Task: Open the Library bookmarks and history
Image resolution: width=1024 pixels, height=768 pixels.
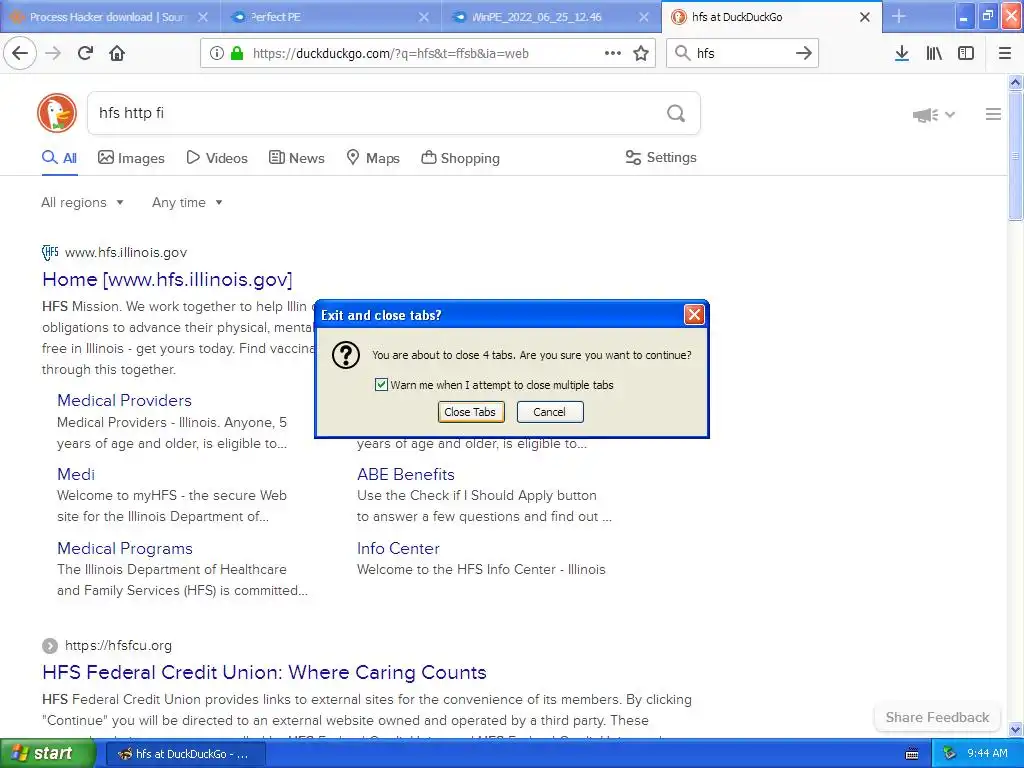Action: 934,53
